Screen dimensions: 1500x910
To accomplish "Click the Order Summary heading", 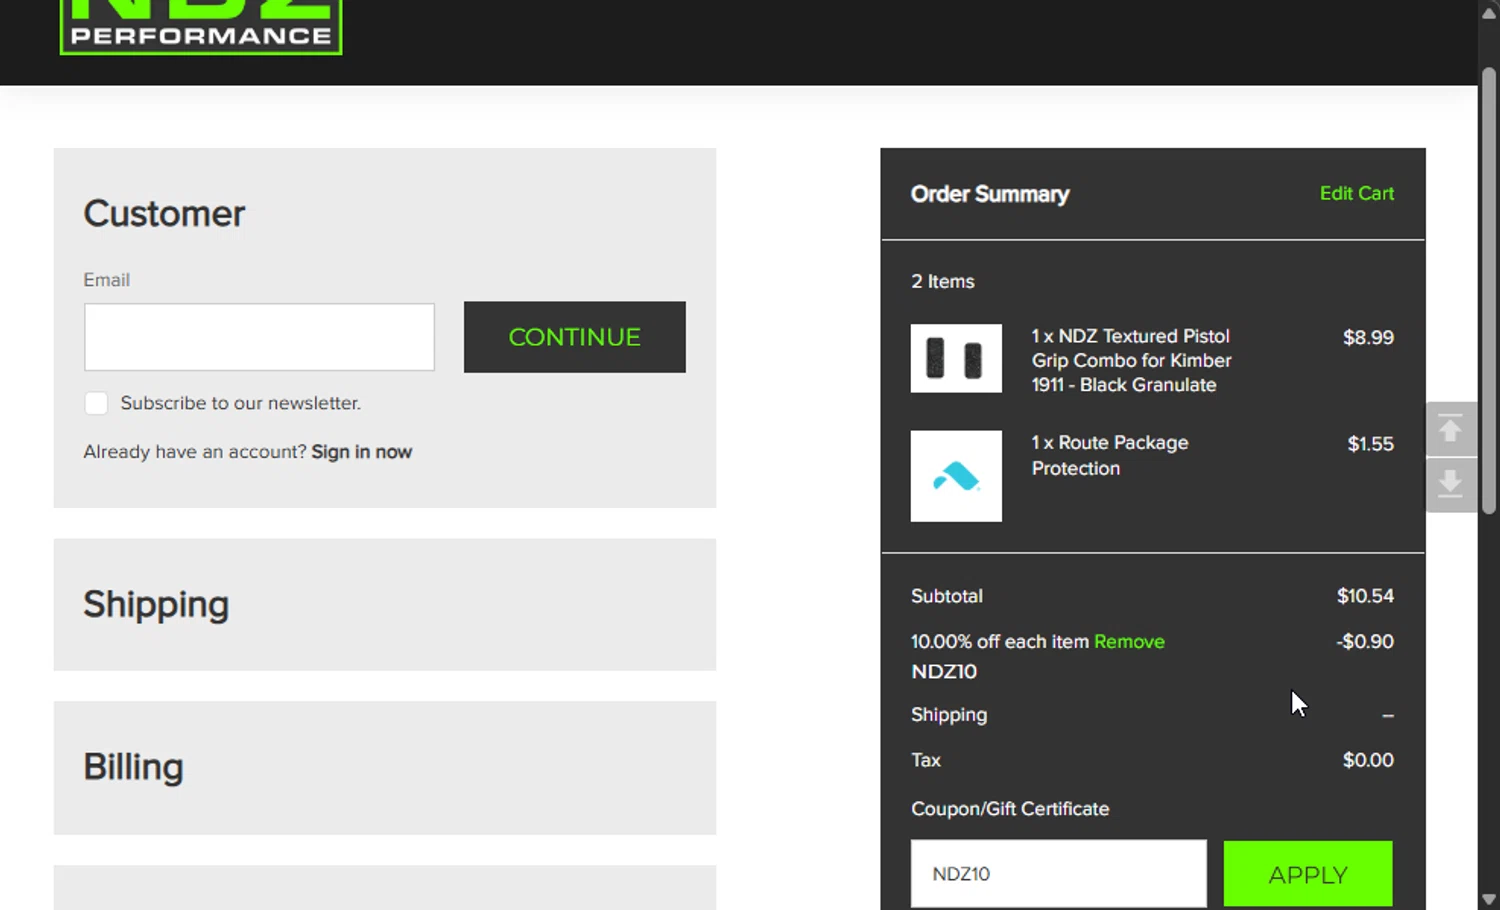I will pos(990,194).
